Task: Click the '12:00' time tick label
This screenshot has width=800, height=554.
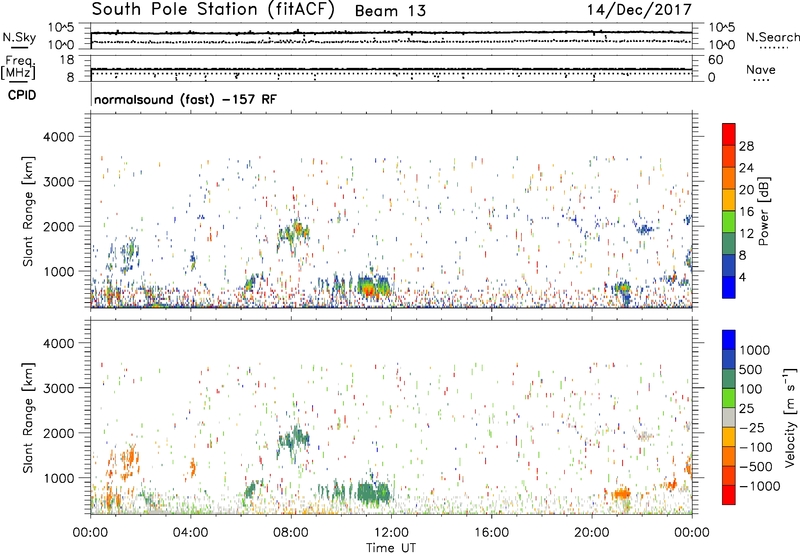Action: pyautogui.click(x=391, y=533)
